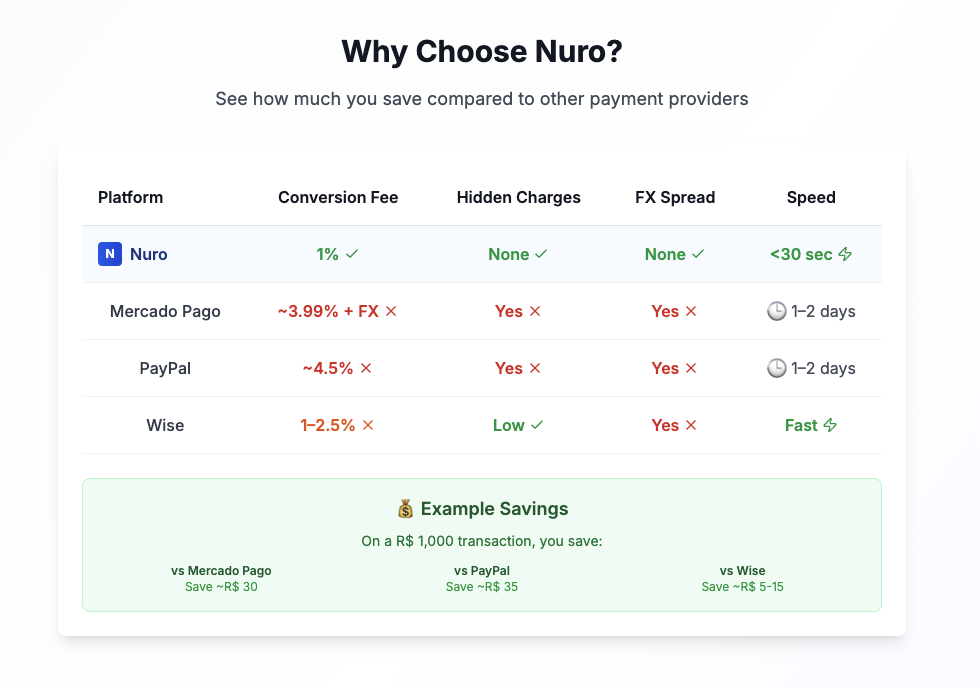Click the X icon beside 1–2.5%
This screenshot has height=688, width=980.
[368, 425]
